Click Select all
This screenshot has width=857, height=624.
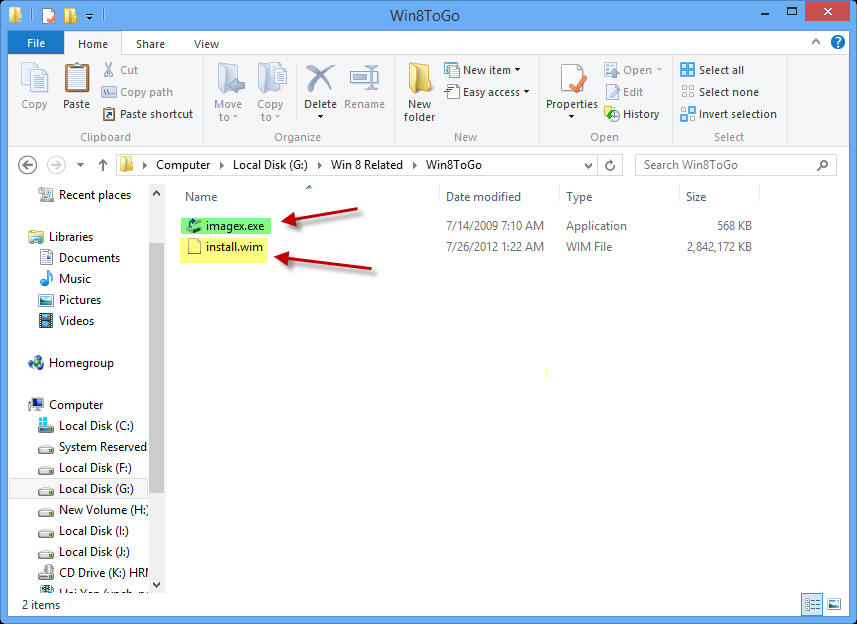(712, 70)
